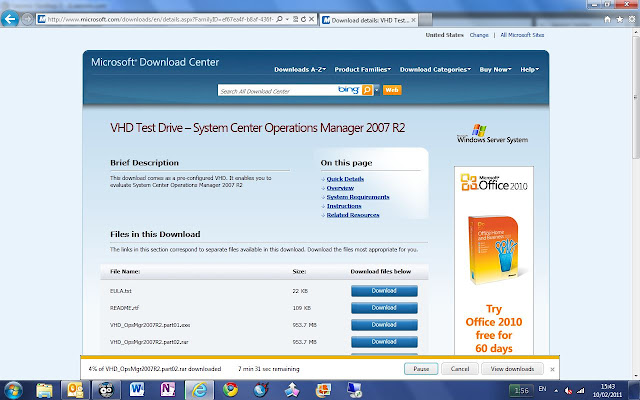Open the orange presentation app on taskbar
Viewport: 640px width, 400px height.
click(323, 390)
